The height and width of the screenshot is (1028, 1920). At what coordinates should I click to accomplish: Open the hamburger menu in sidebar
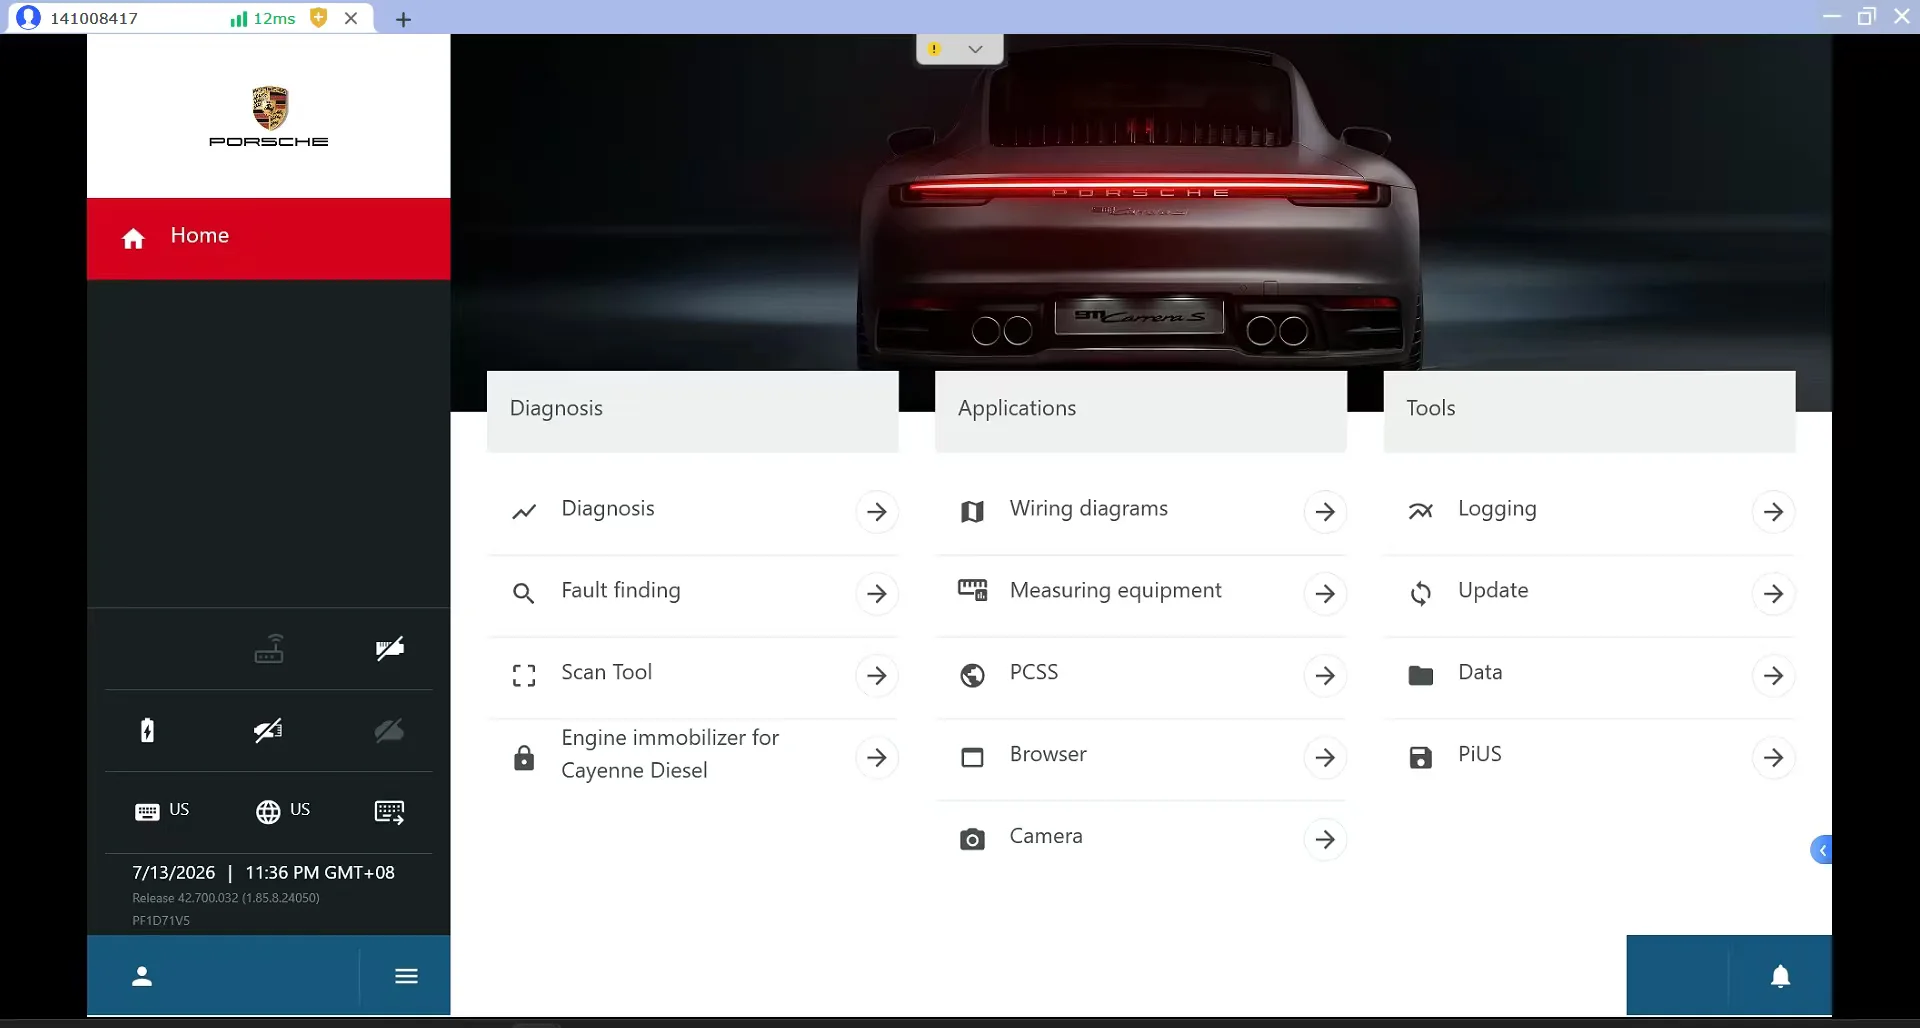(406, 976)
